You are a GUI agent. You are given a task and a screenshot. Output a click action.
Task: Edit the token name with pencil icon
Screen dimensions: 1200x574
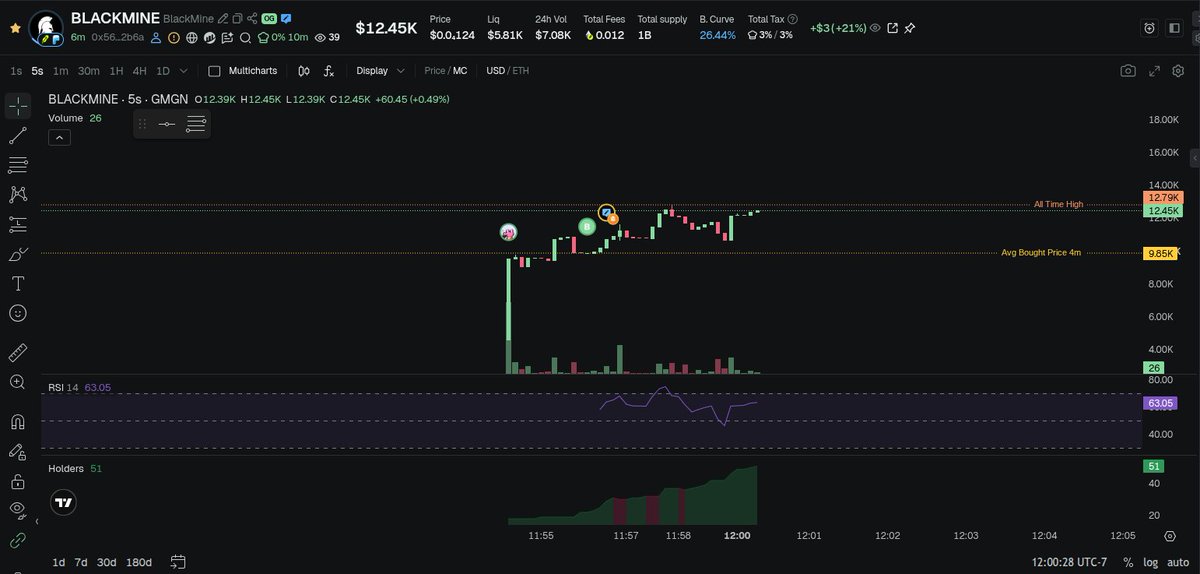(222, 19)
